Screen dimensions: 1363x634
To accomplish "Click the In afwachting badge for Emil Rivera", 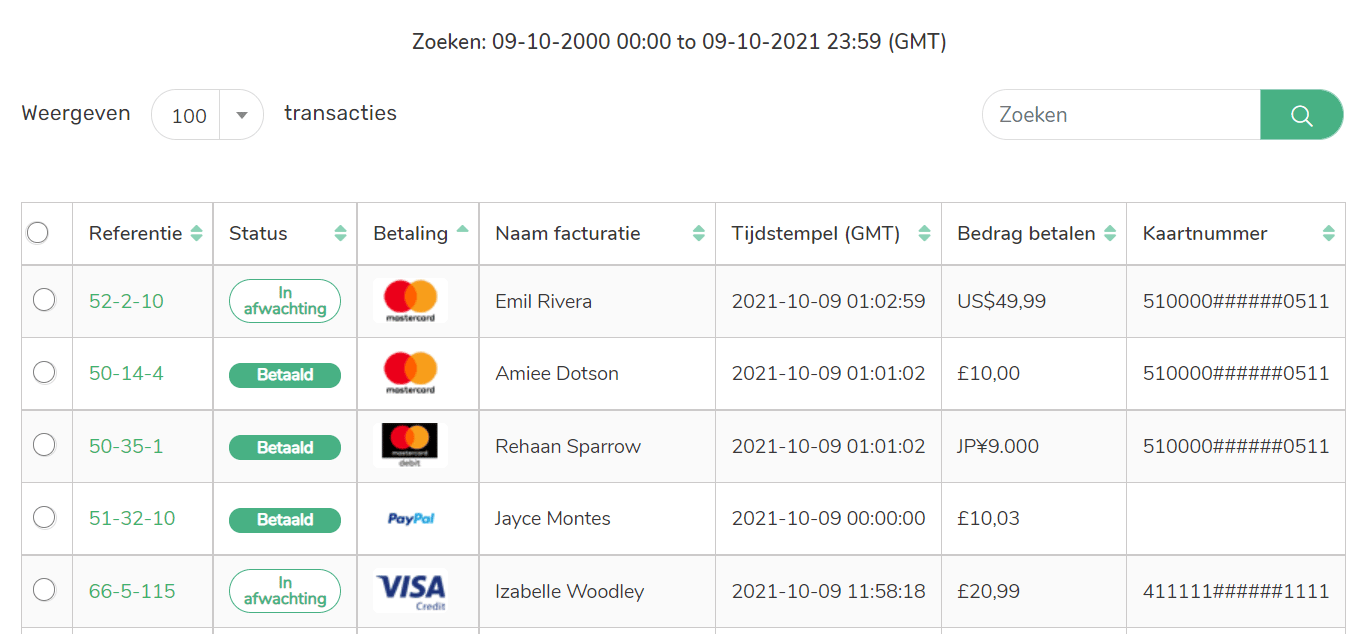I will click(x=285, y=301).
